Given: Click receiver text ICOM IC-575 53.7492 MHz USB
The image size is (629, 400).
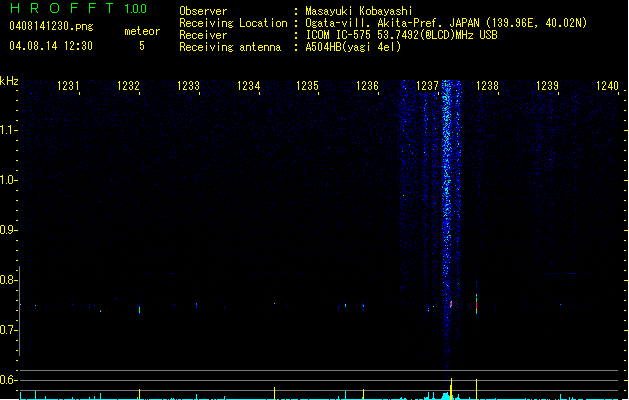Looking at the screenshot, I should [402, 35].
